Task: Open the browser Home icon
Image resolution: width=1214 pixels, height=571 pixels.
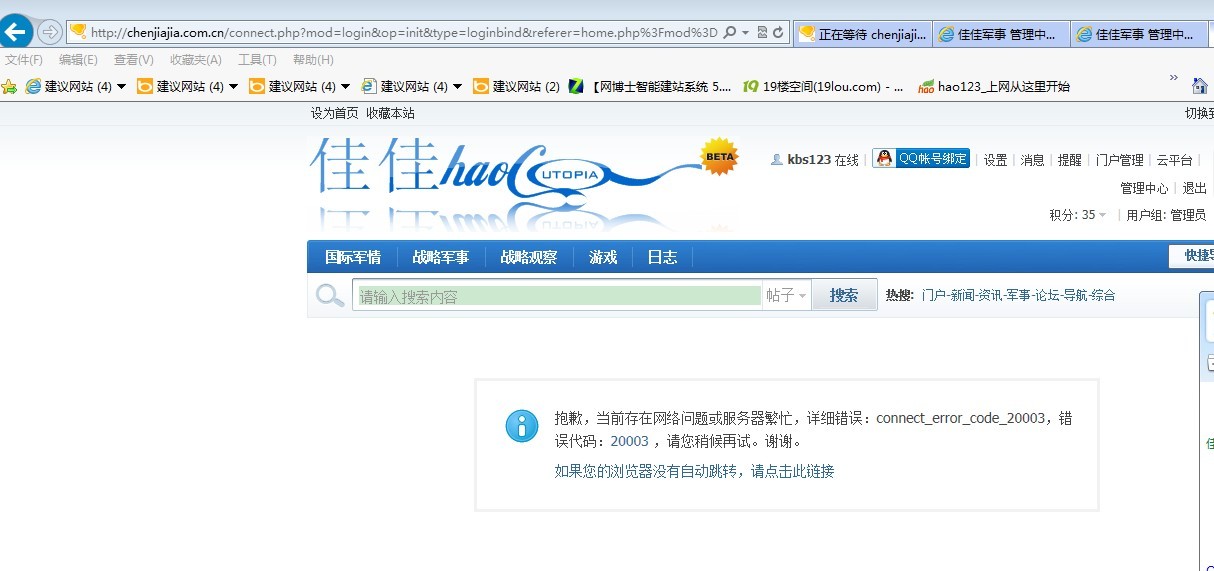Action: pyautogui.click(x=1200, y=85)
